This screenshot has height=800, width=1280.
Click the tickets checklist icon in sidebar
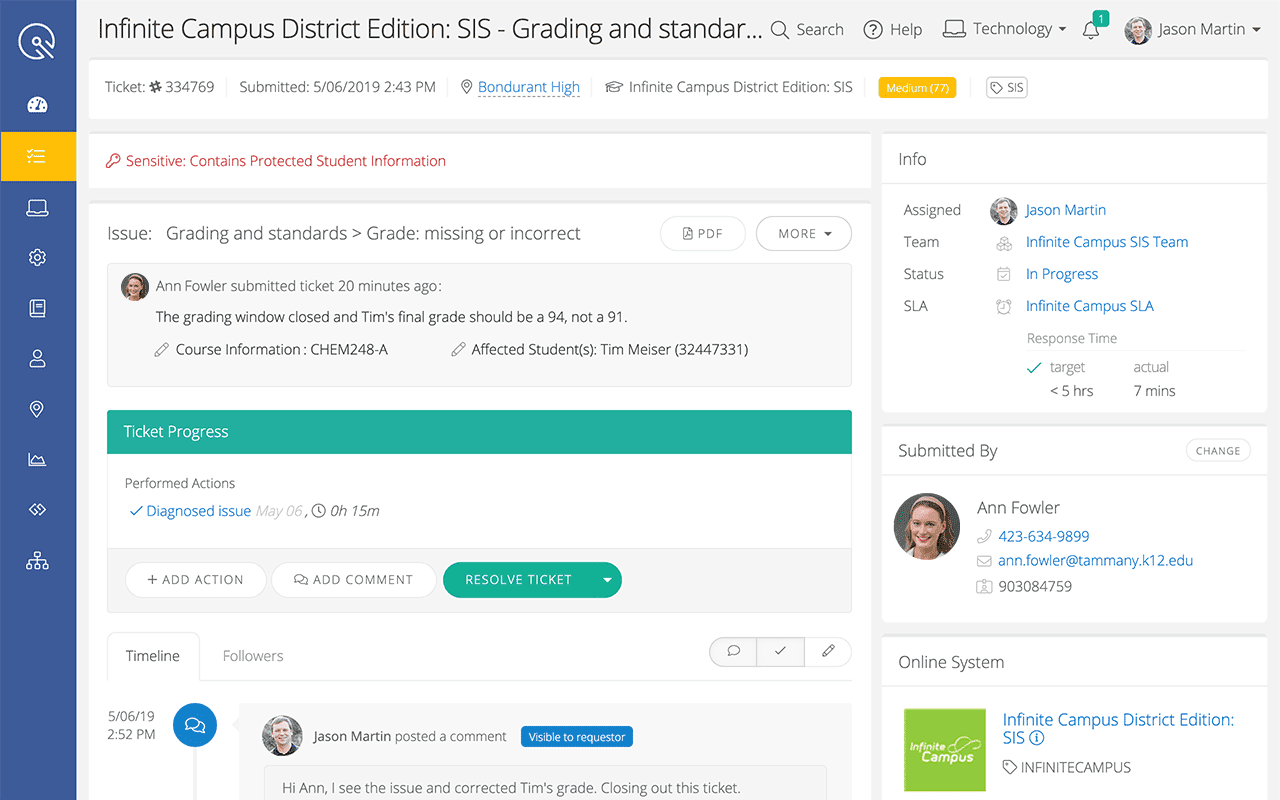38,156
